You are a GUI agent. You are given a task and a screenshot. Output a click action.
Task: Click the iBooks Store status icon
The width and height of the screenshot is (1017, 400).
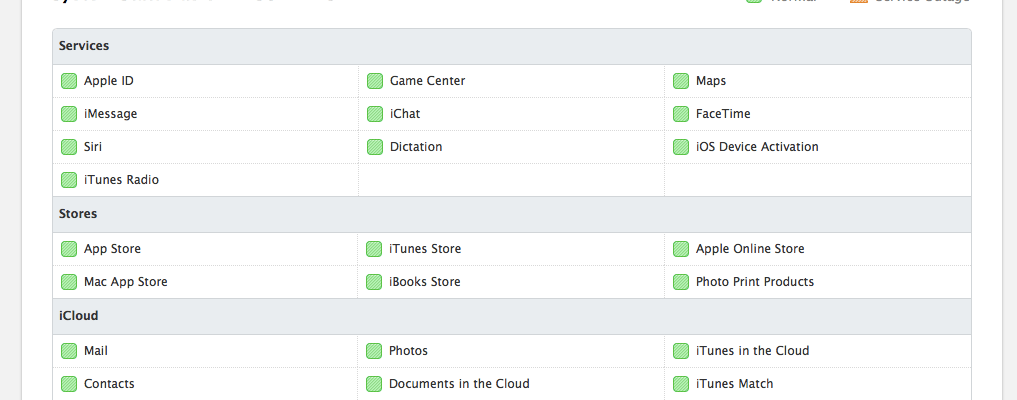pyautogui.click(x=375, y=282)
